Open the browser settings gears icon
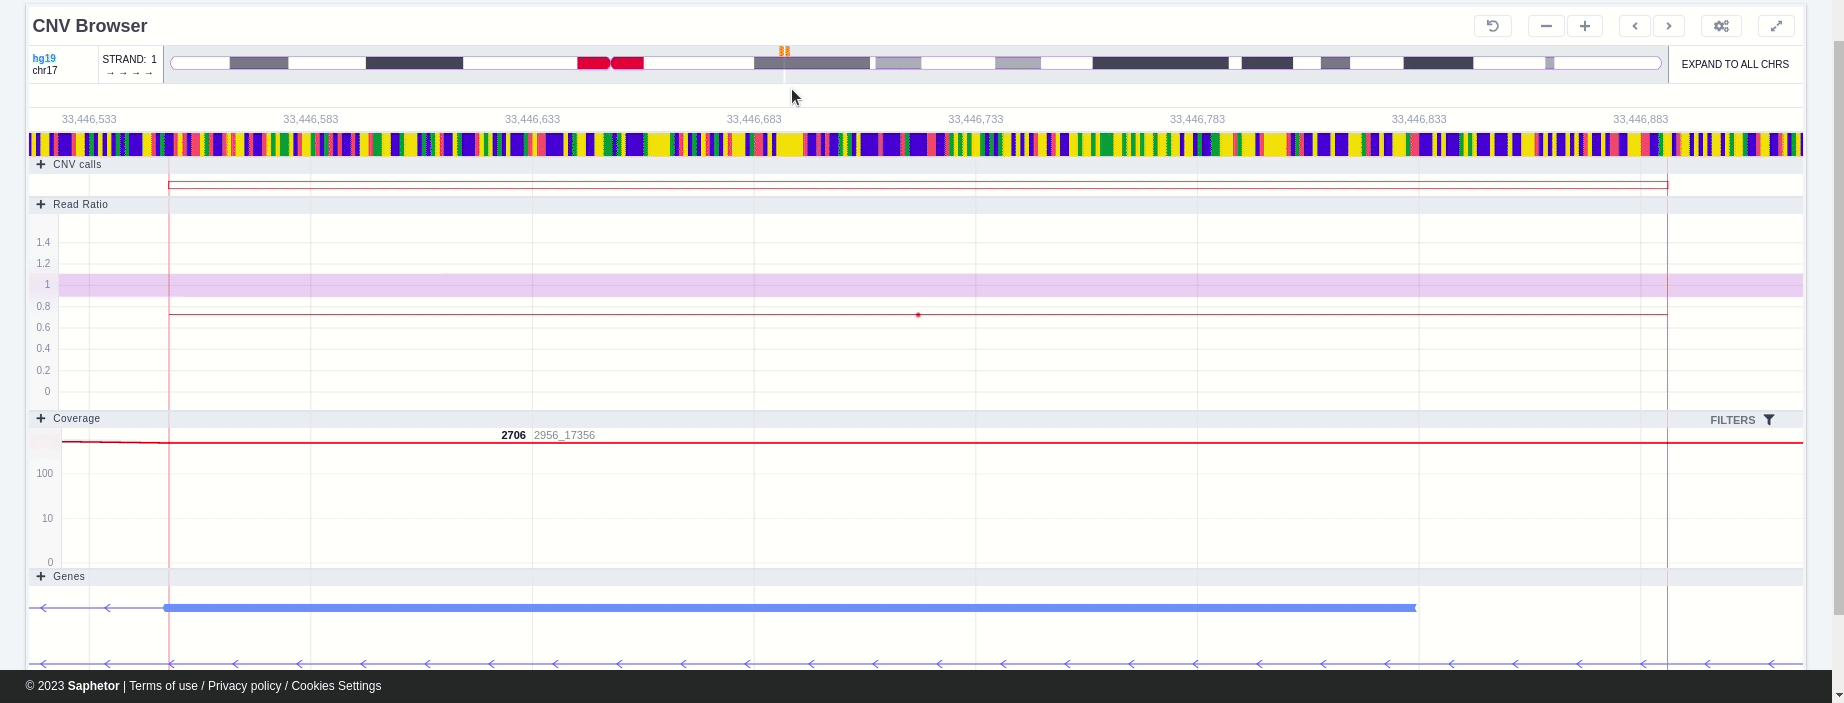This screenshot has height=703, width=1844. coord(1721,26)
